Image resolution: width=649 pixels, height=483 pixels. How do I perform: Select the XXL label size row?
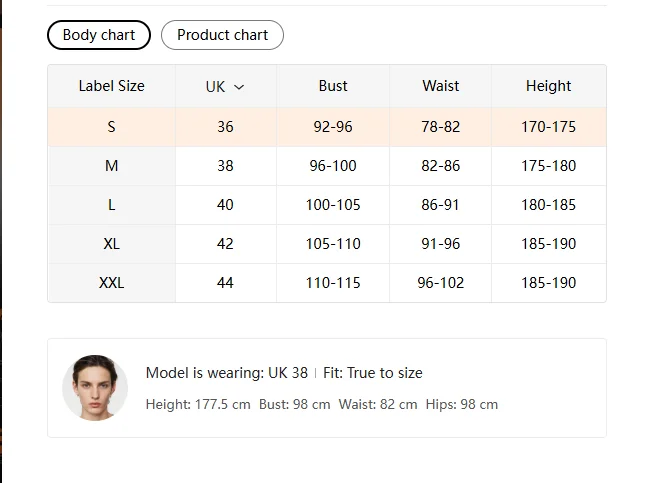point(111,283)
